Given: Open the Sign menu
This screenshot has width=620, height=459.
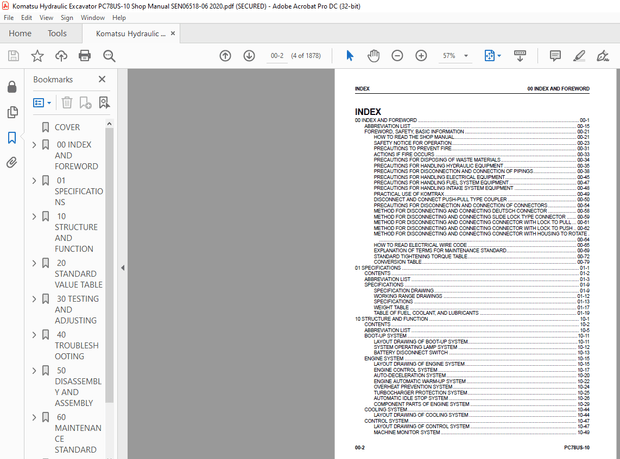Looking at the screenshot, I should 67,18.
